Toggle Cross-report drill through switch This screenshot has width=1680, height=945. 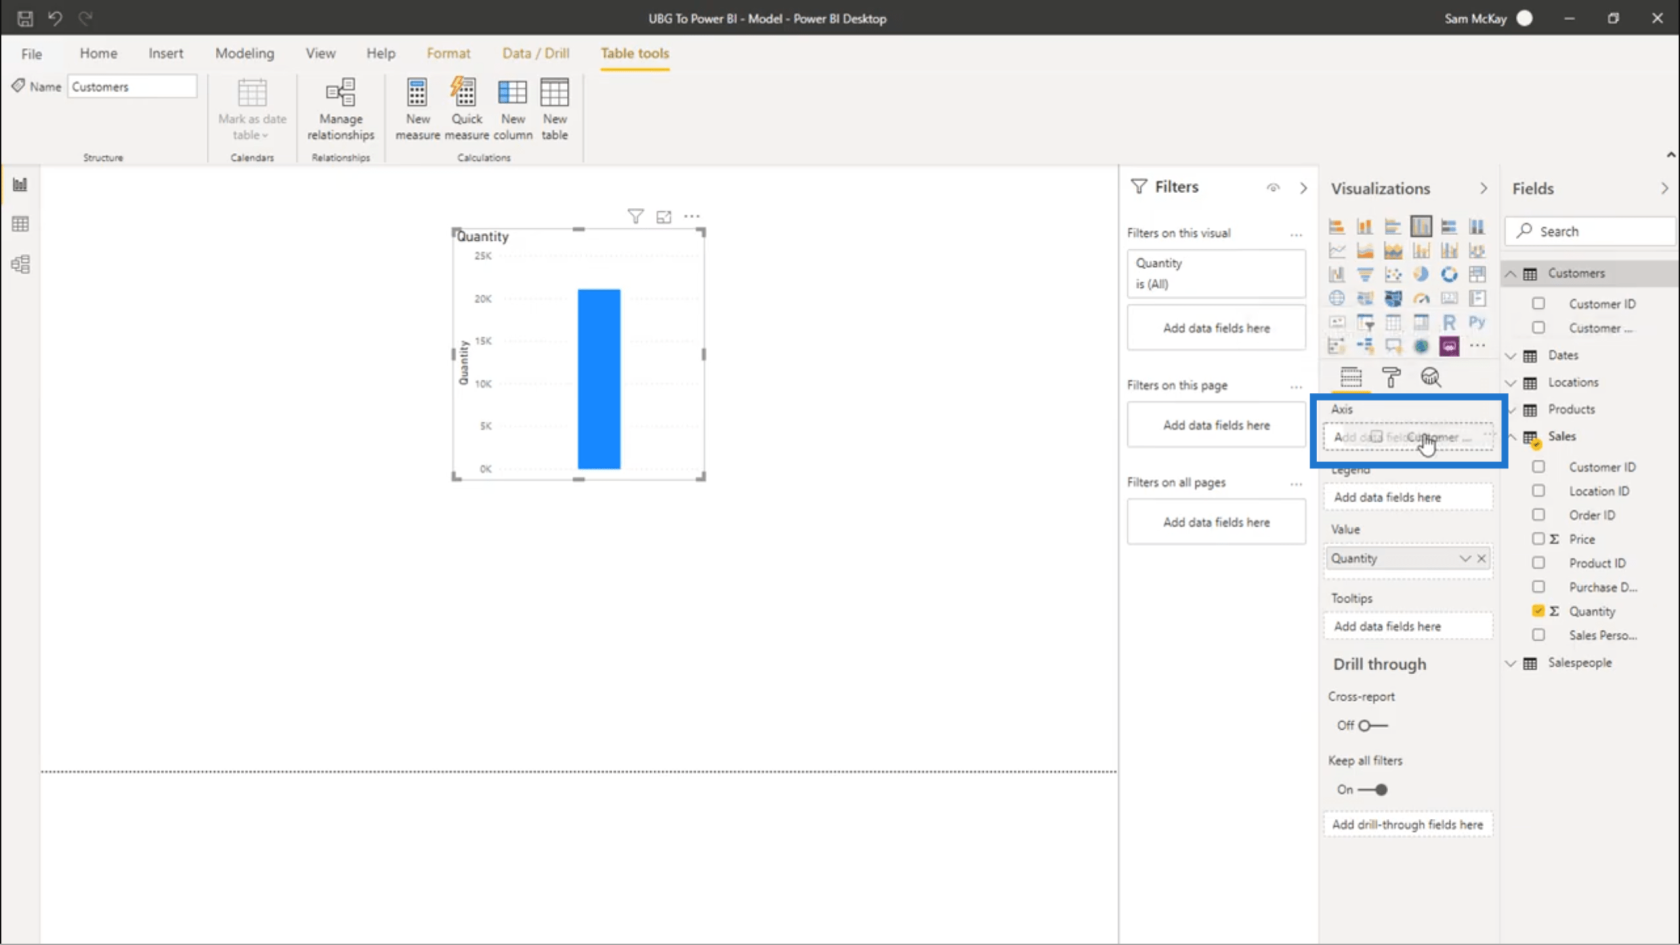(1373, 725)
